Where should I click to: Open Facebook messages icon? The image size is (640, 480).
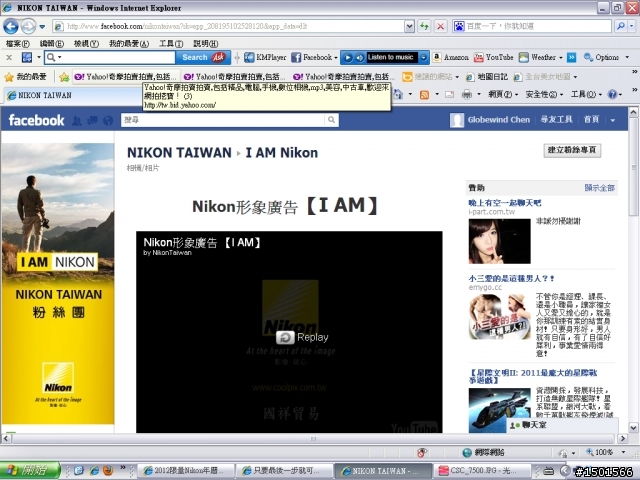92,120
